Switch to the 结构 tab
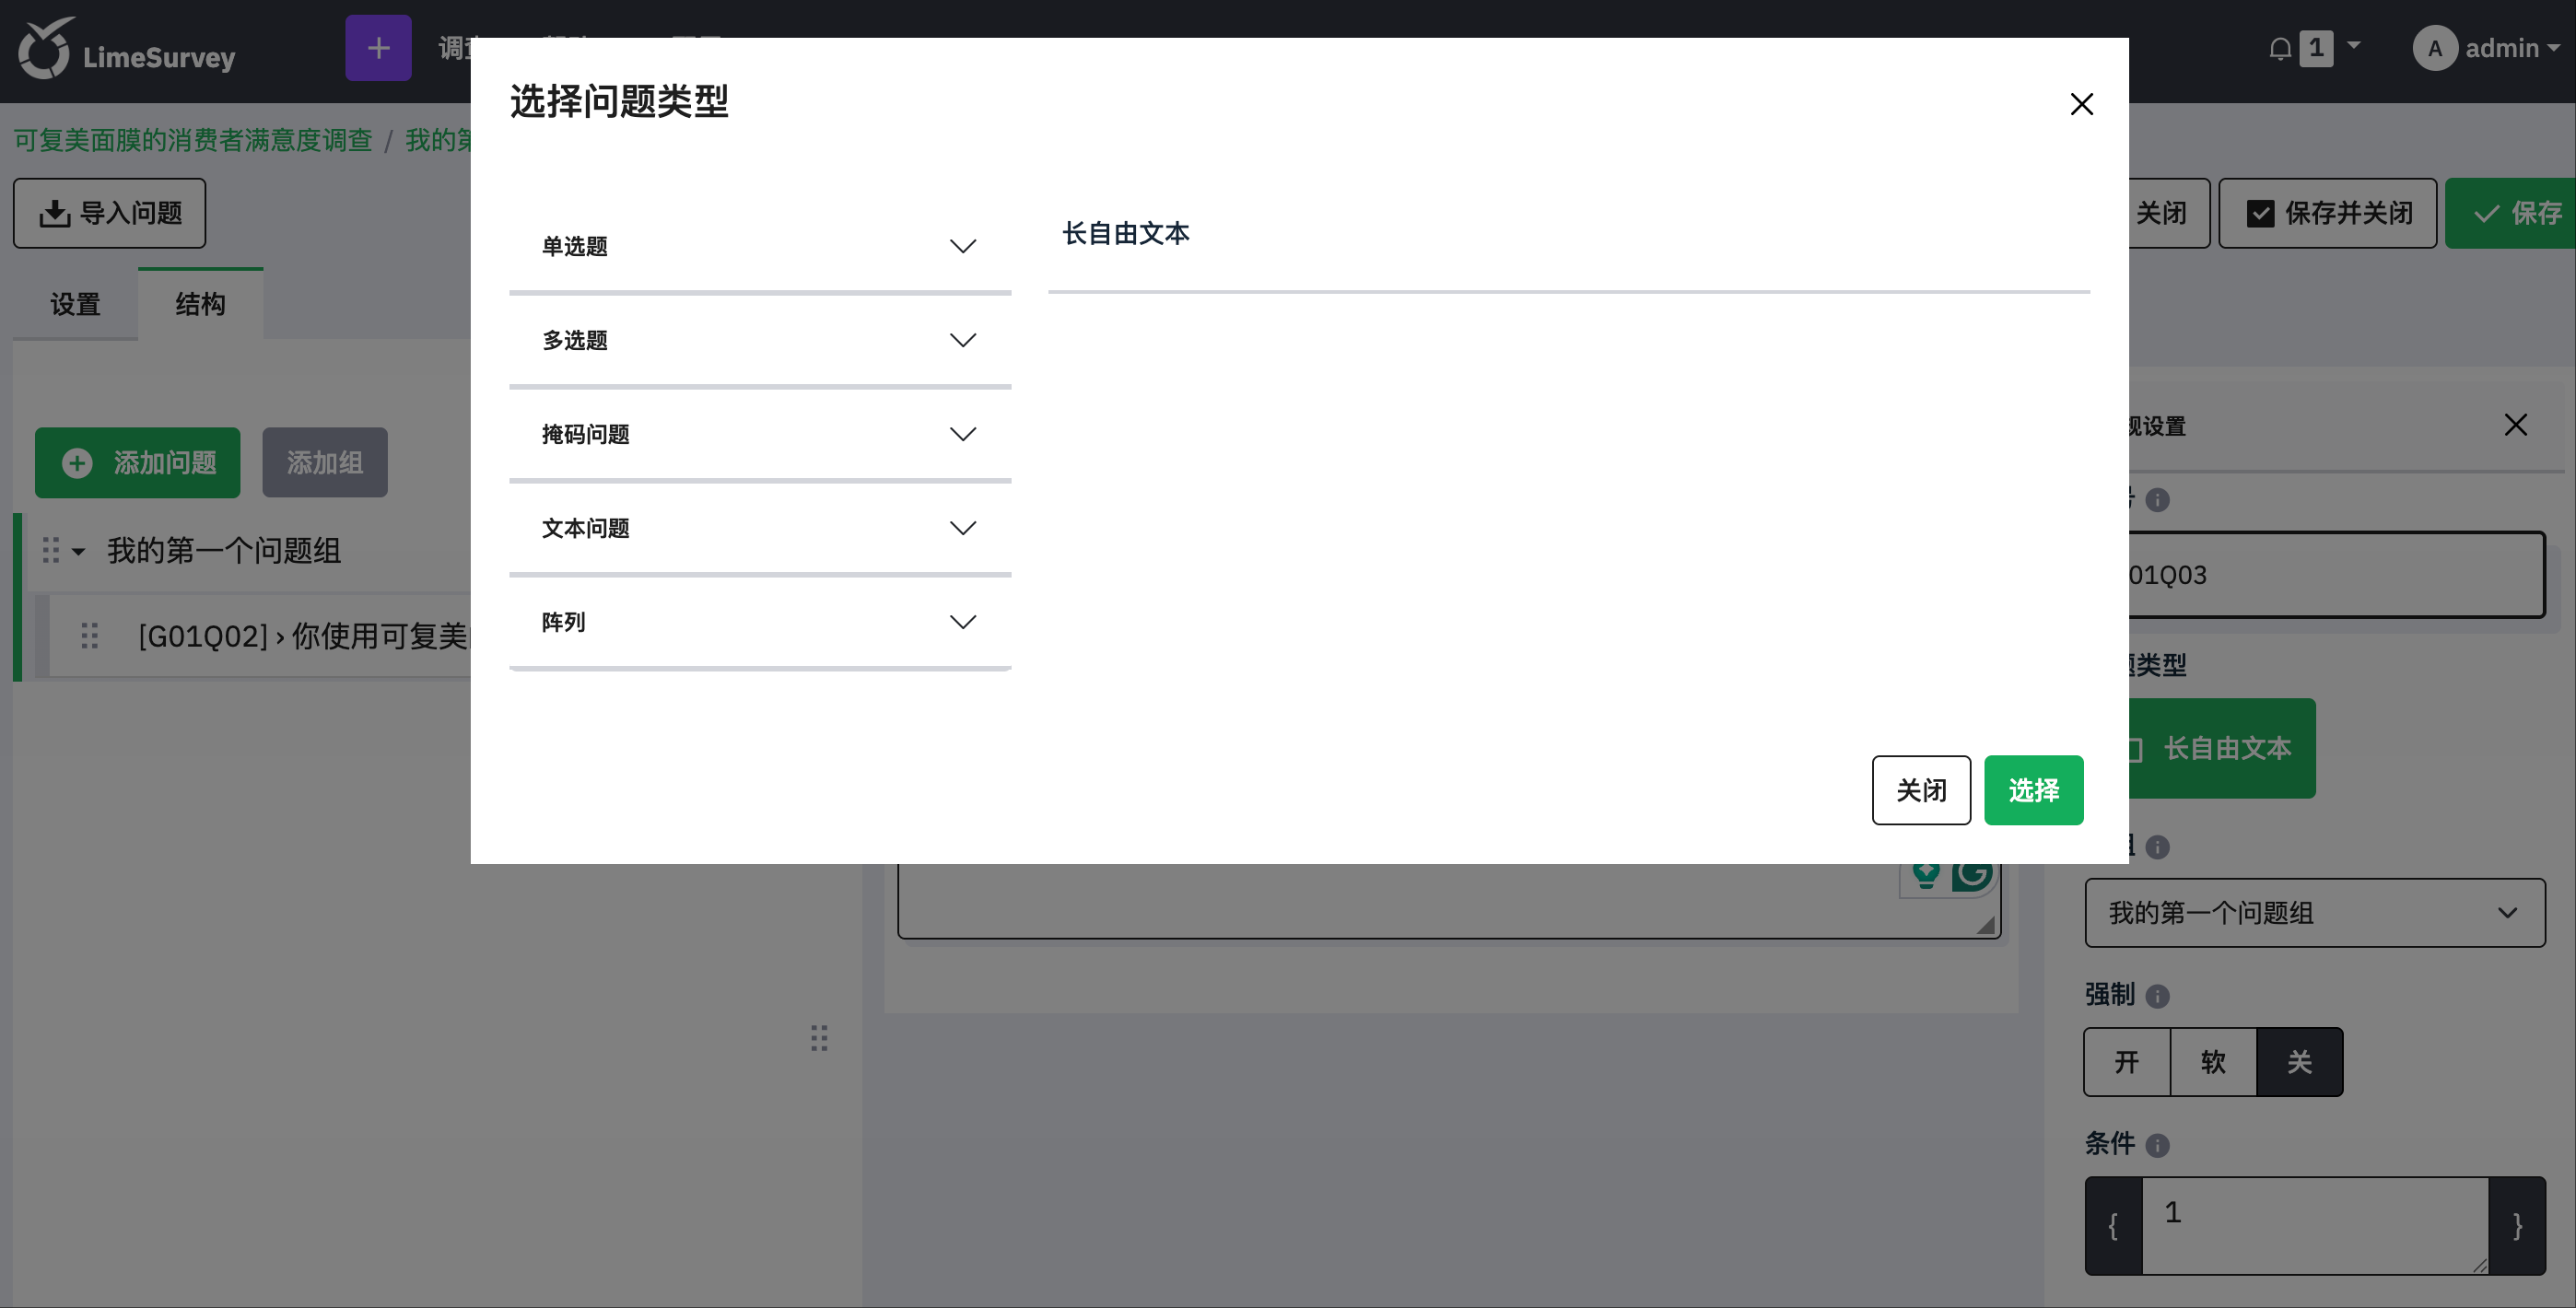2576x1308 pixels. (200, 304)
